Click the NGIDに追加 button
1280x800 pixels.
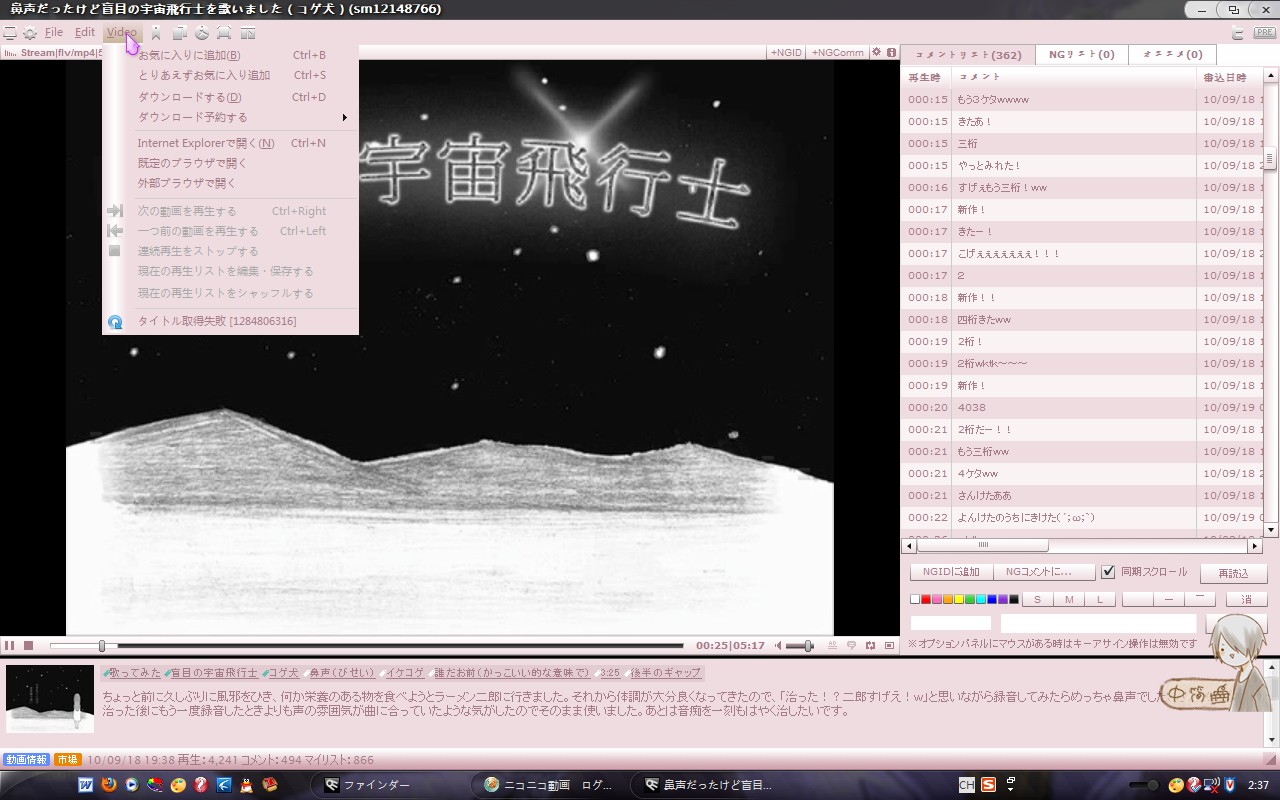[x=951, y=572]
